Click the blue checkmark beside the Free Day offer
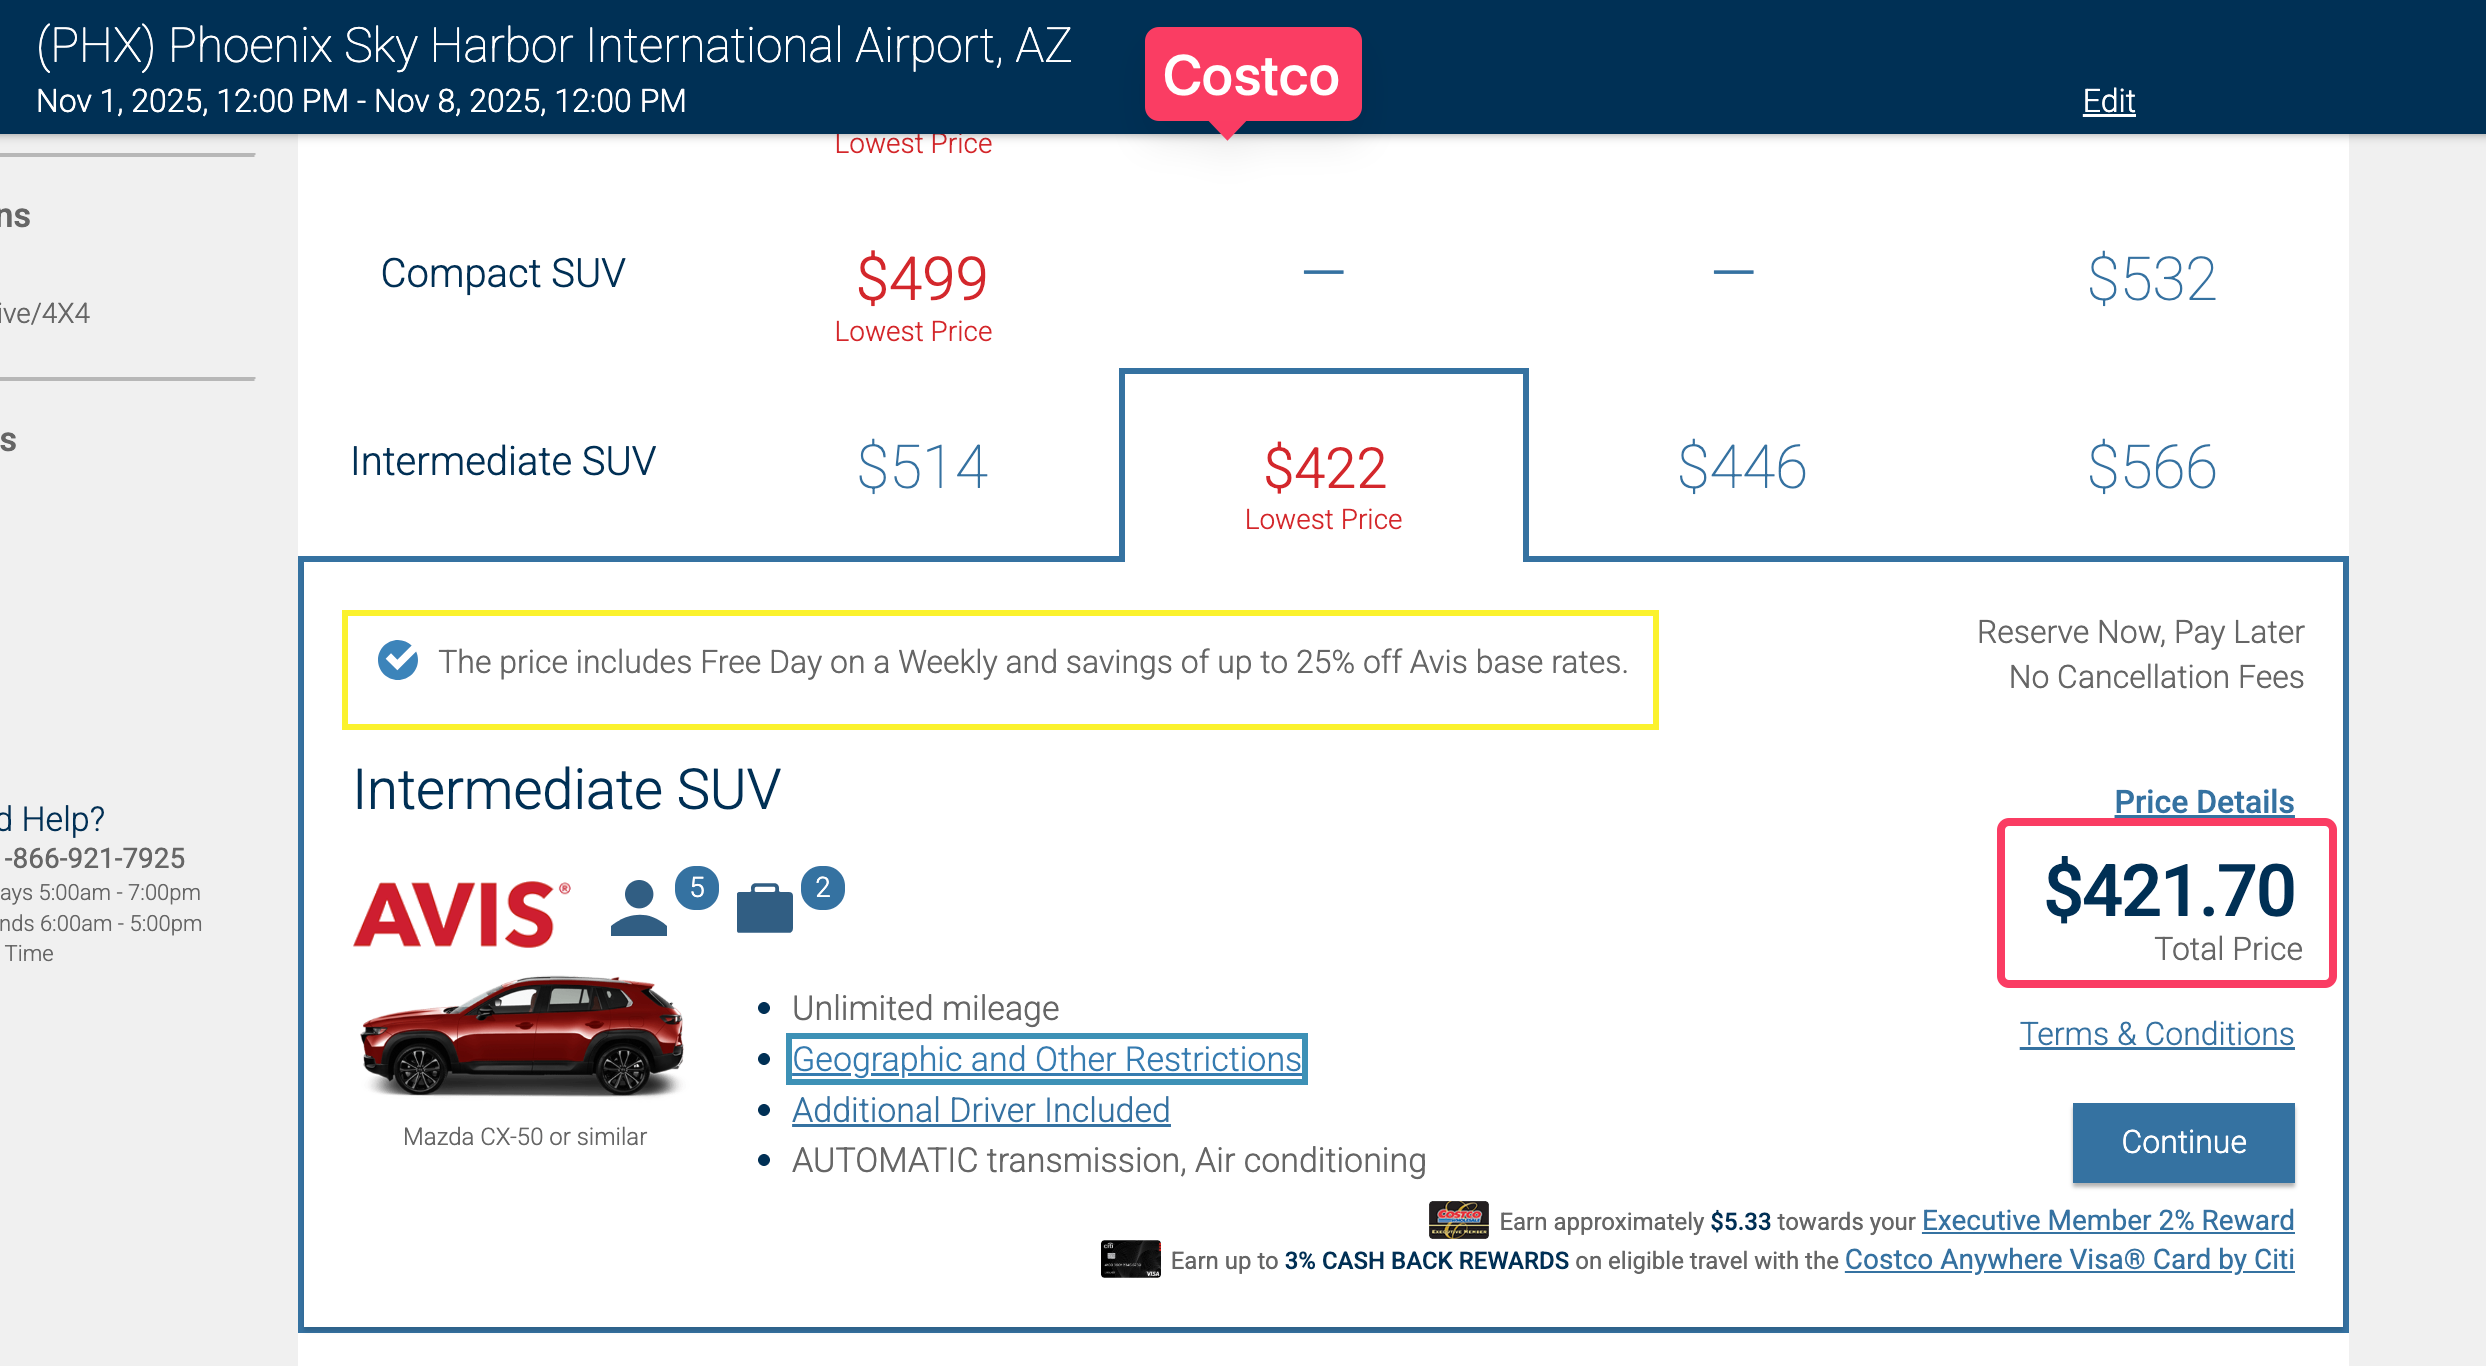This screenshot has width=2486, height=1366. tap(397, 661)
